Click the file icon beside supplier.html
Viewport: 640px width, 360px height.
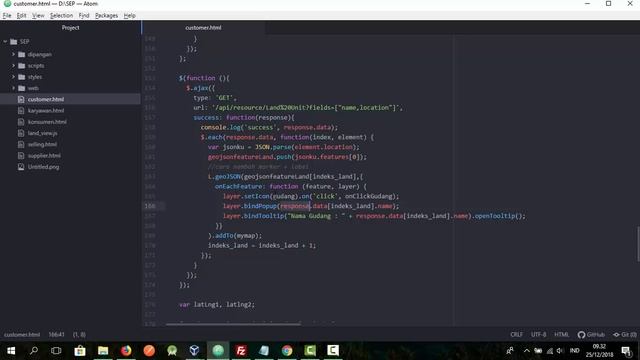[x=21, y=156]
